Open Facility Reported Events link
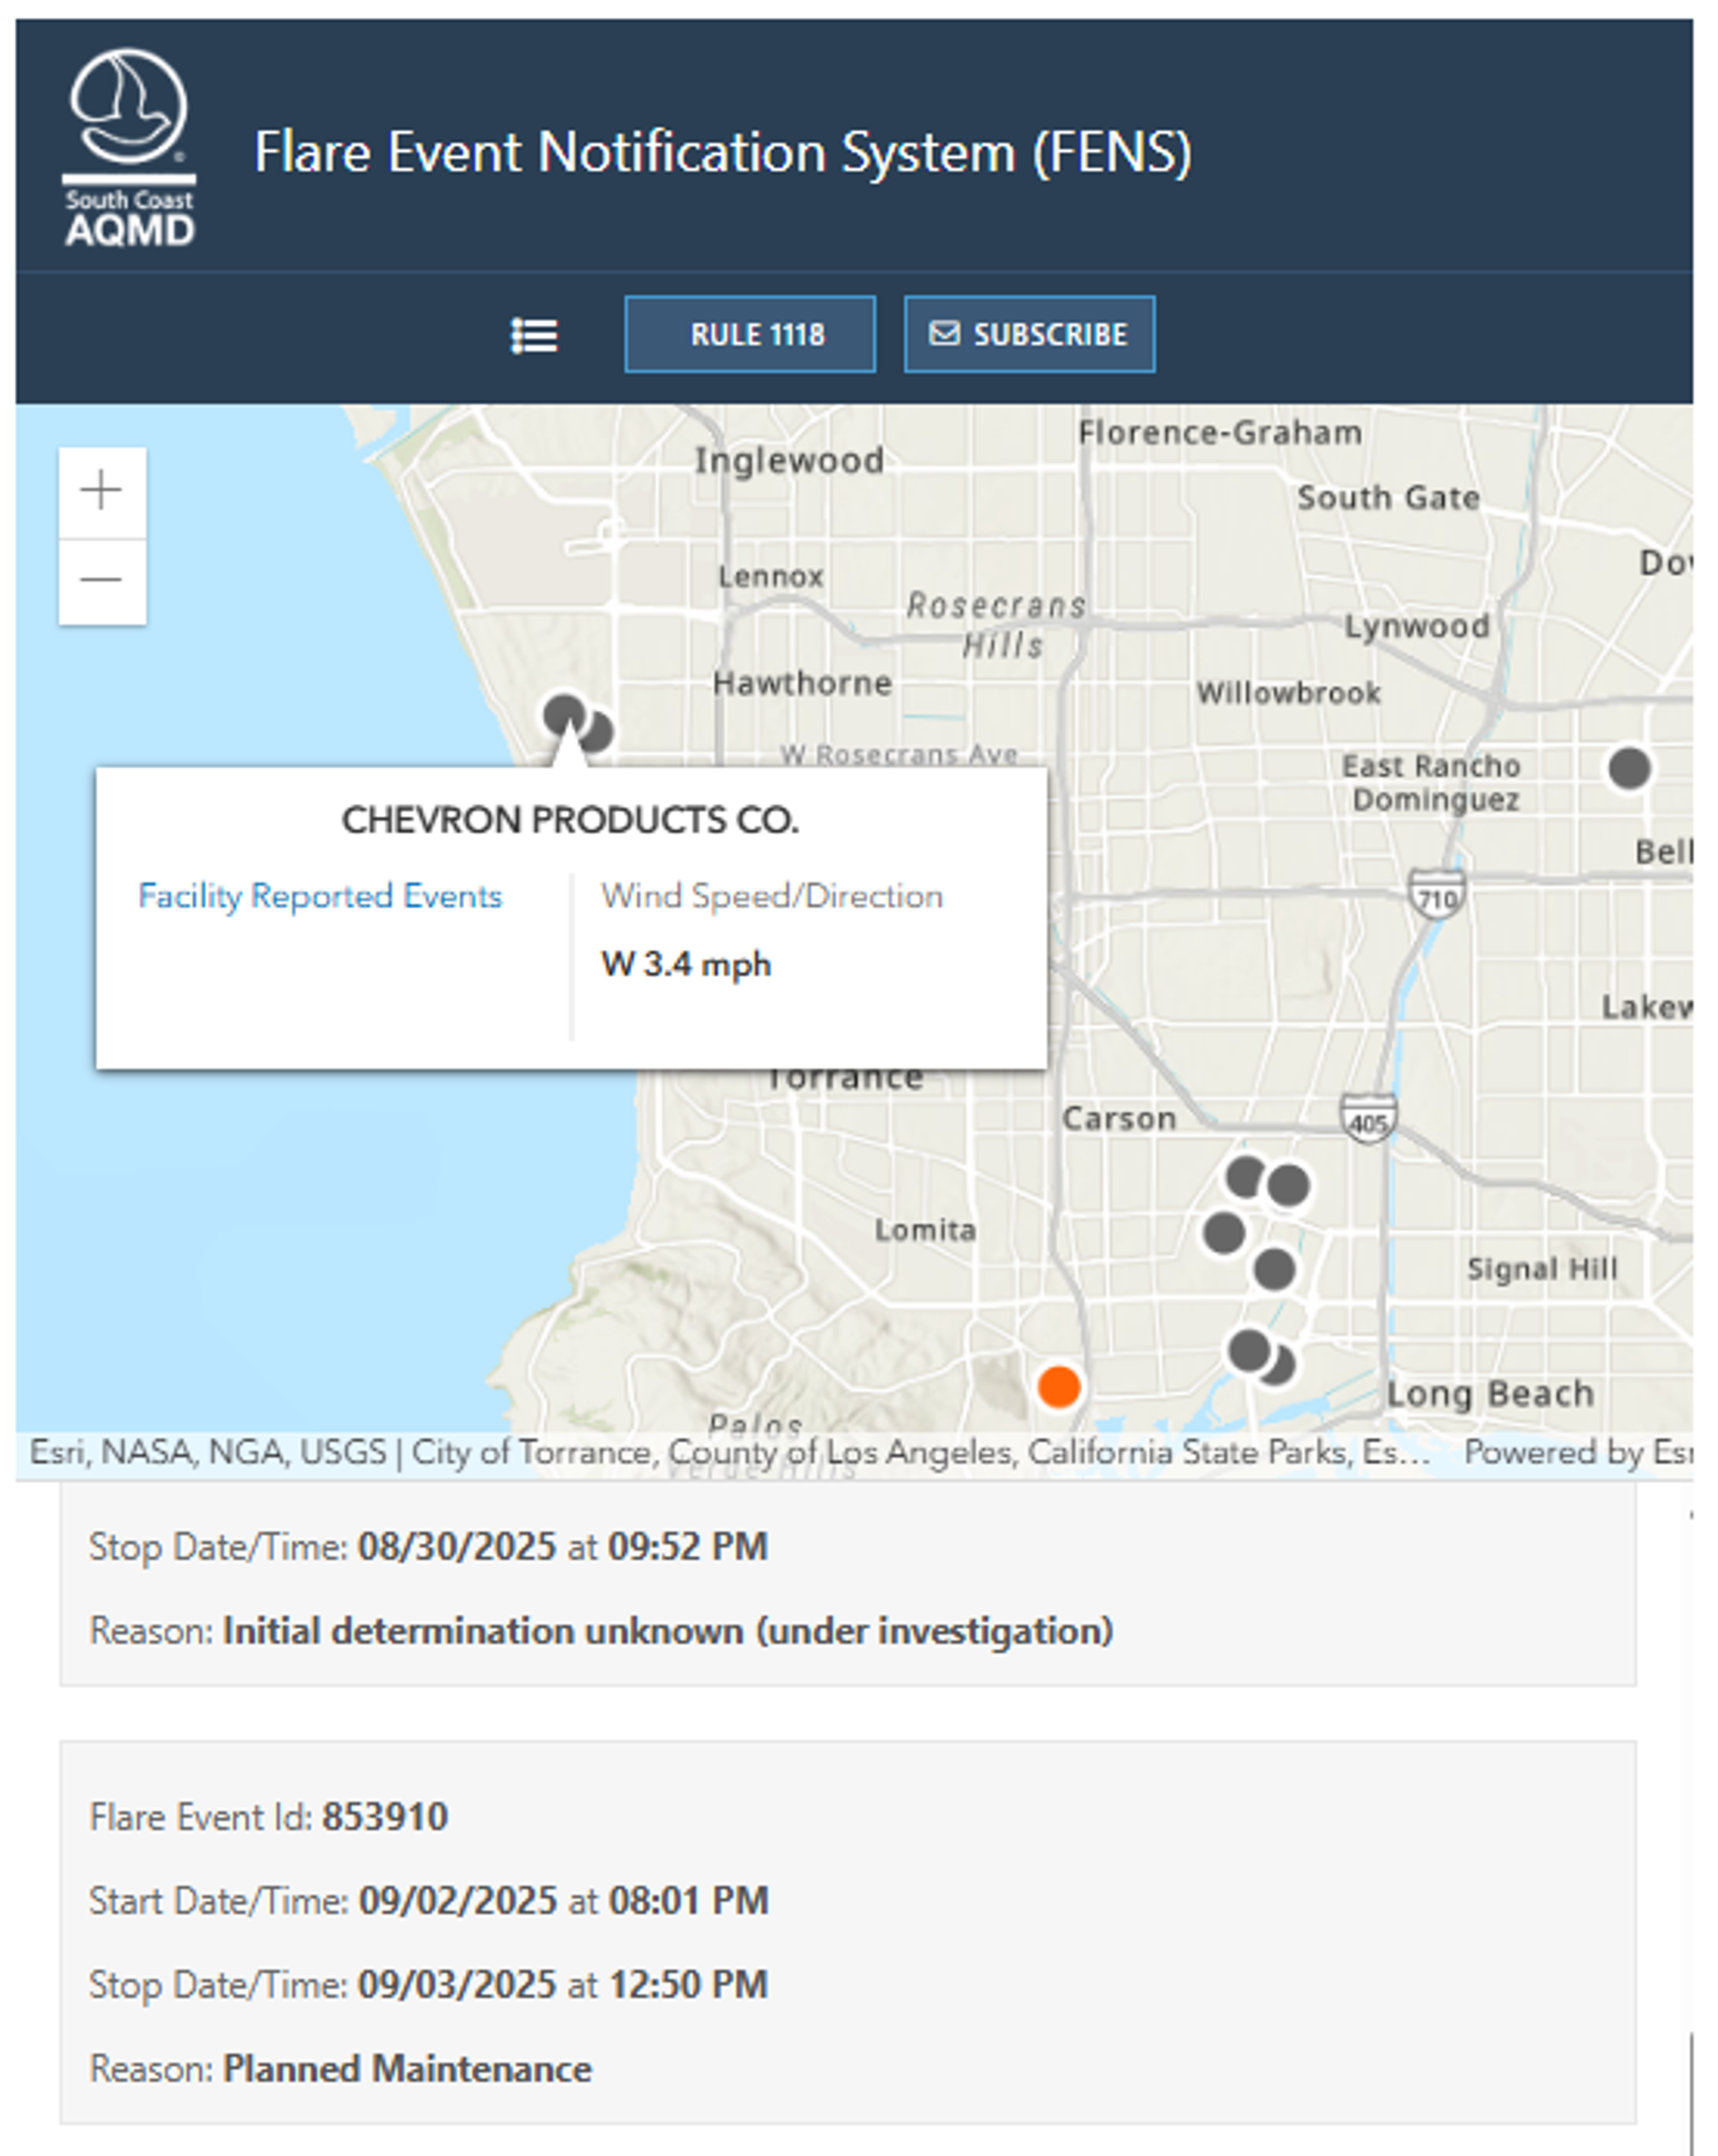 [x=320, y=896]
